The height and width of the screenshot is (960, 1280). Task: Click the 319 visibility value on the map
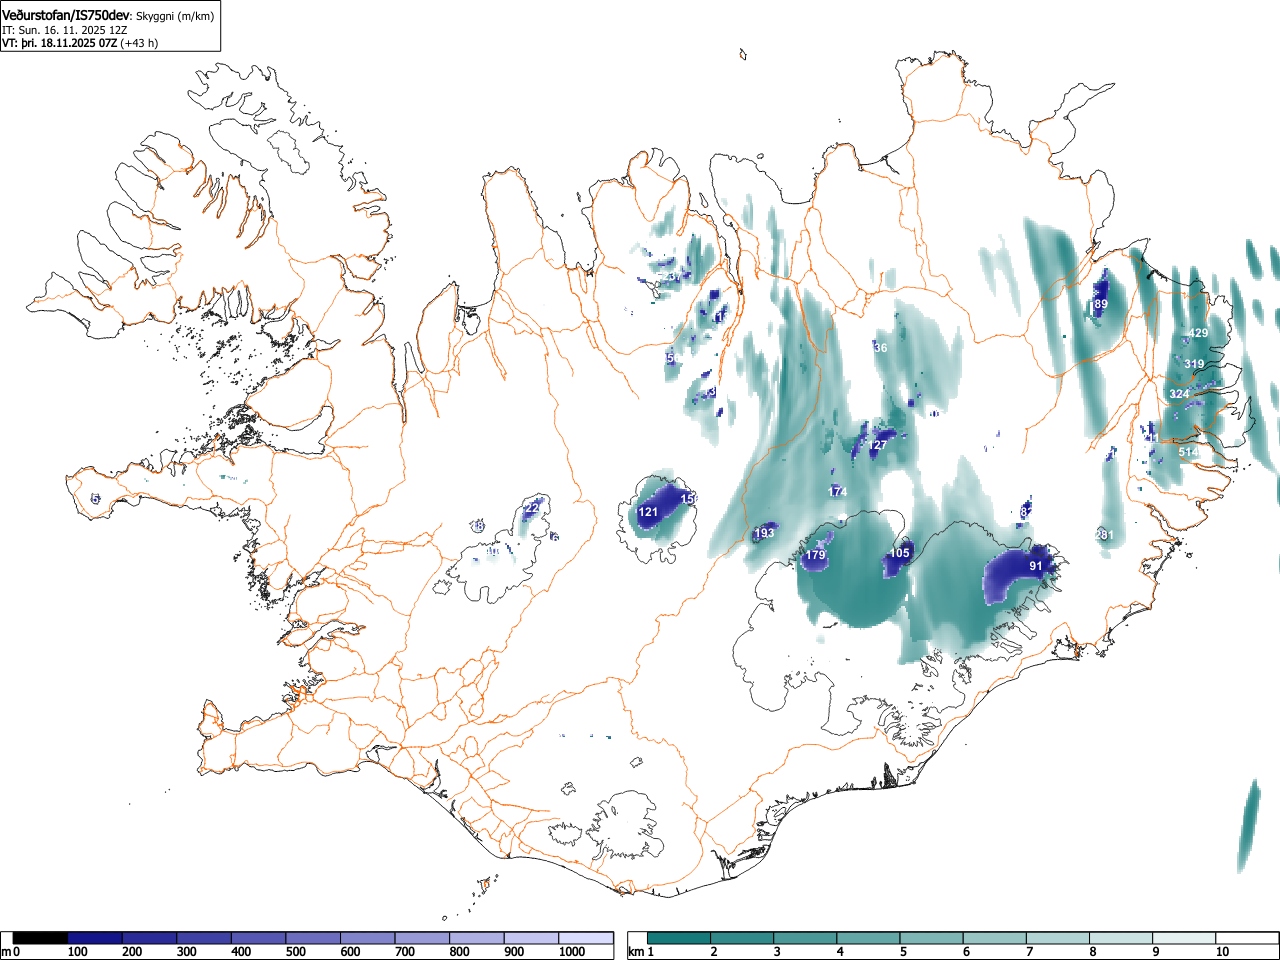(1194, 364)
